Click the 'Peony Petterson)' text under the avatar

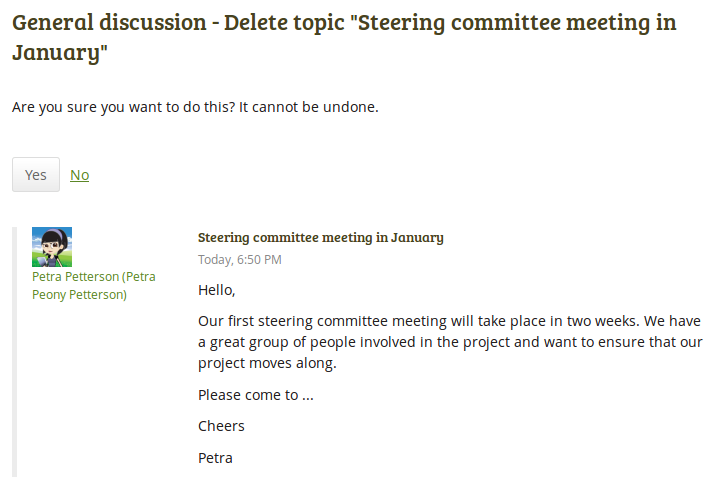click(x=79, y=295)
